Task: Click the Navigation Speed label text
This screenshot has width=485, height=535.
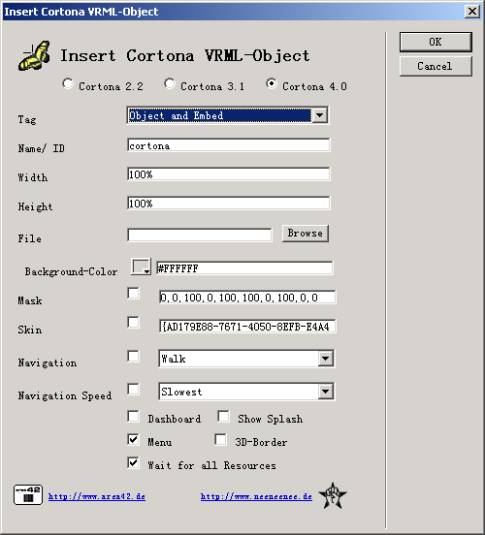Action: click(x=65, y=395)
